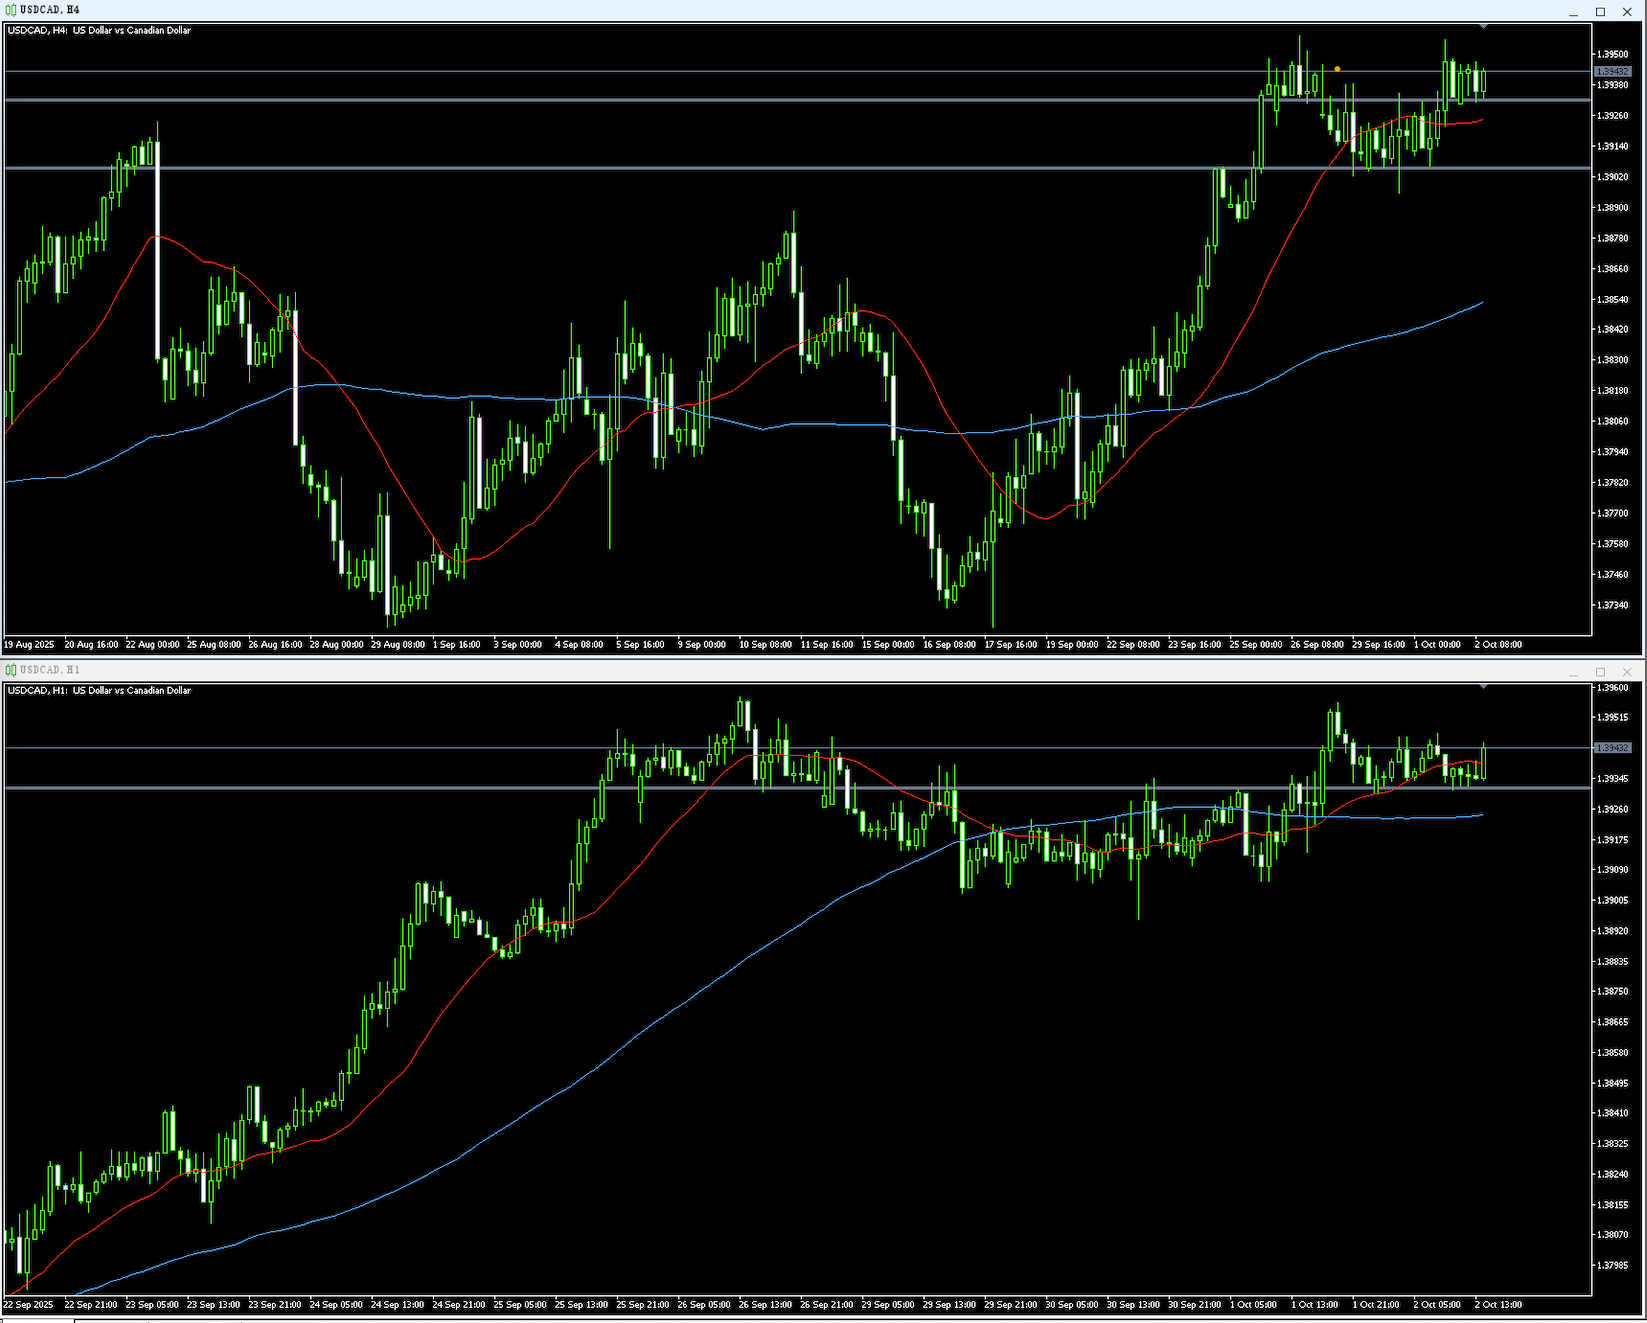Close the USDCAD H1 chart window
Image resolution: width=1647 pixels, height=1323 pixels.
[1627, 672]
